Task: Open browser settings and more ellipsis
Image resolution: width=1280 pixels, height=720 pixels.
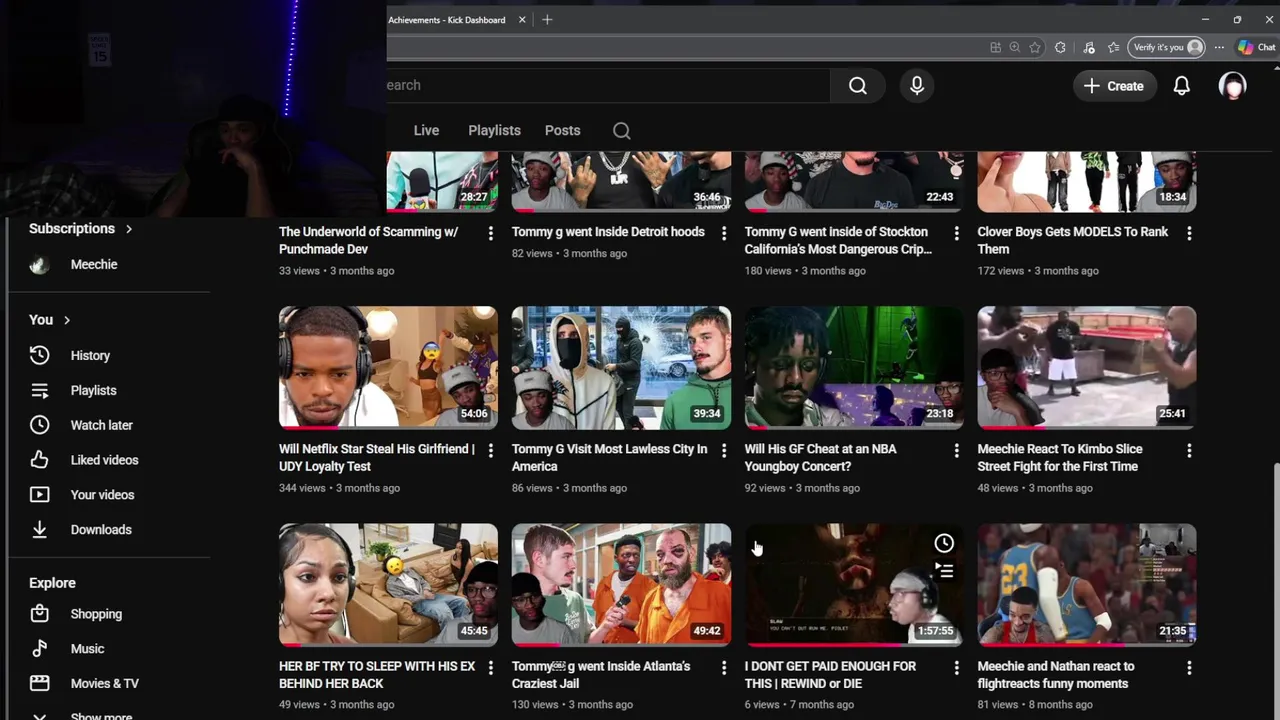Action: tap(1219, 47)
